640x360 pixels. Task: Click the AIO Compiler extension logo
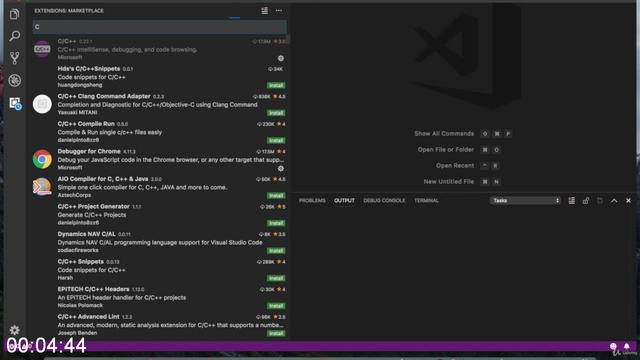click(42, 187)
